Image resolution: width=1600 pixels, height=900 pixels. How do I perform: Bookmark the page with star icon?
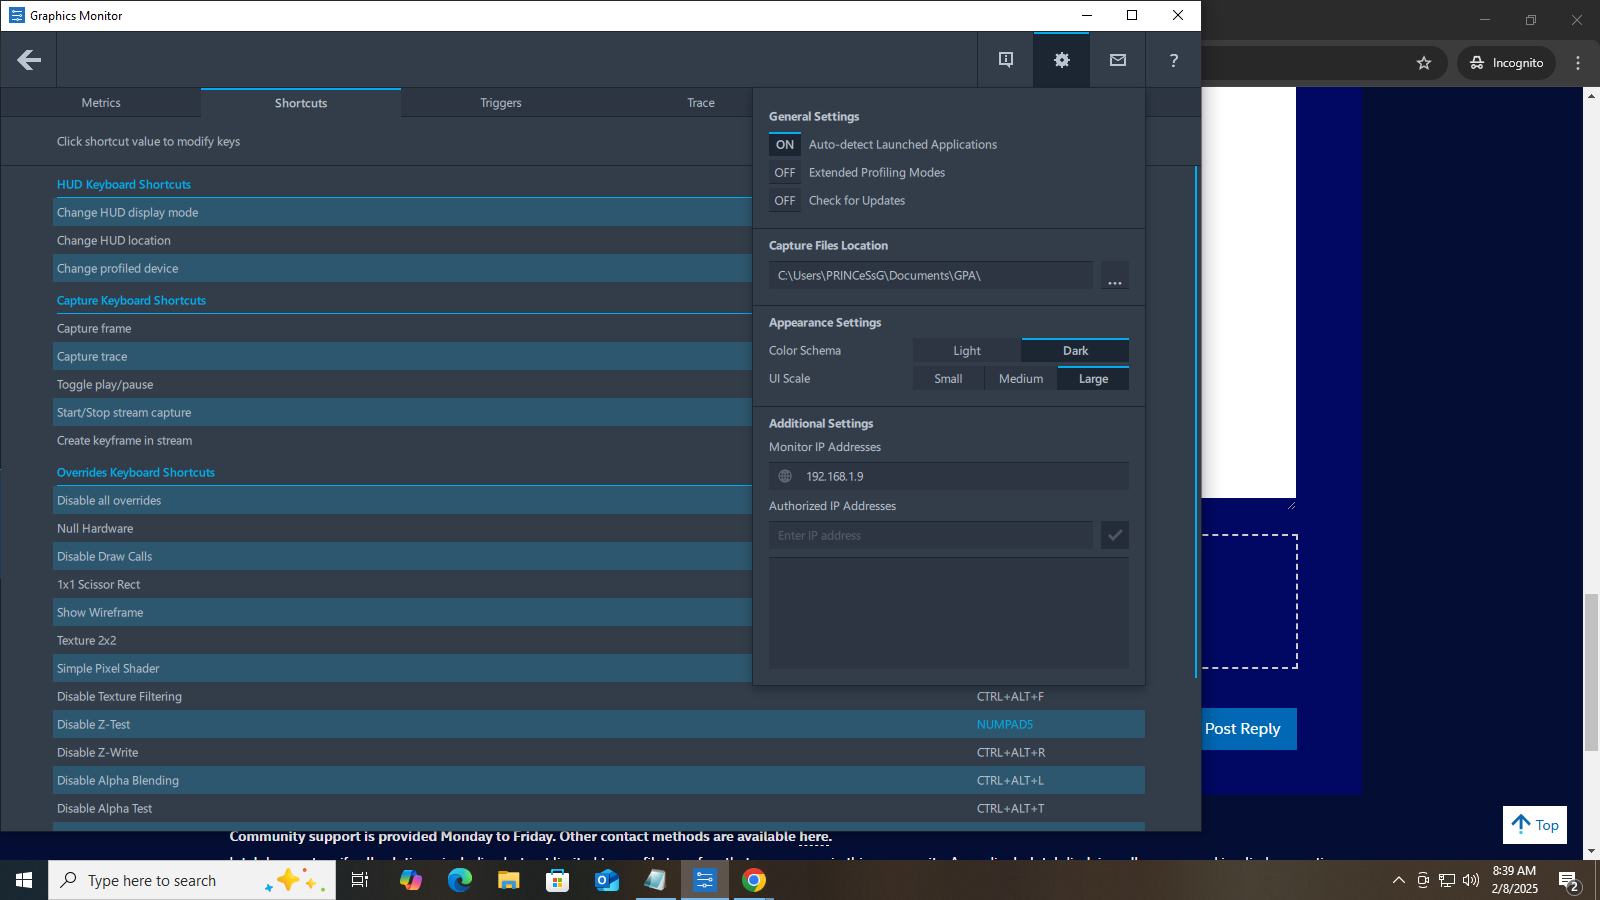pyautogui.click(x=1423, y=63)
